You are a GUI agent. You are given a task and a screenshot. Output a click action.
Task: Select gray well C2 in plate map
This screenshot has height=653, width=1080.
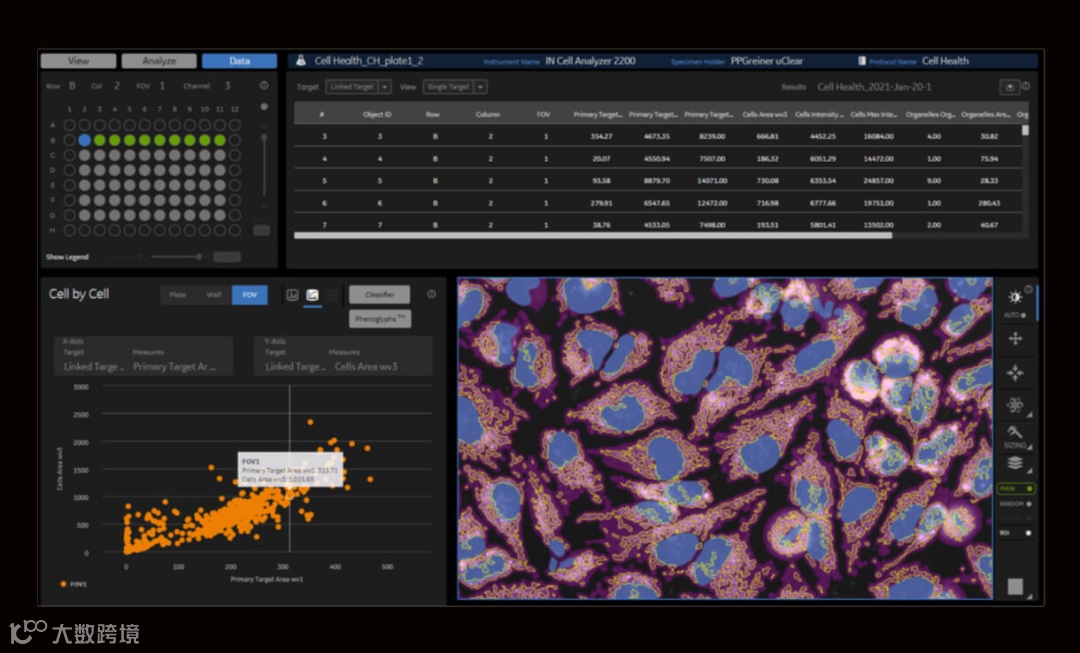pyautogui.click(x=85, y=155)
